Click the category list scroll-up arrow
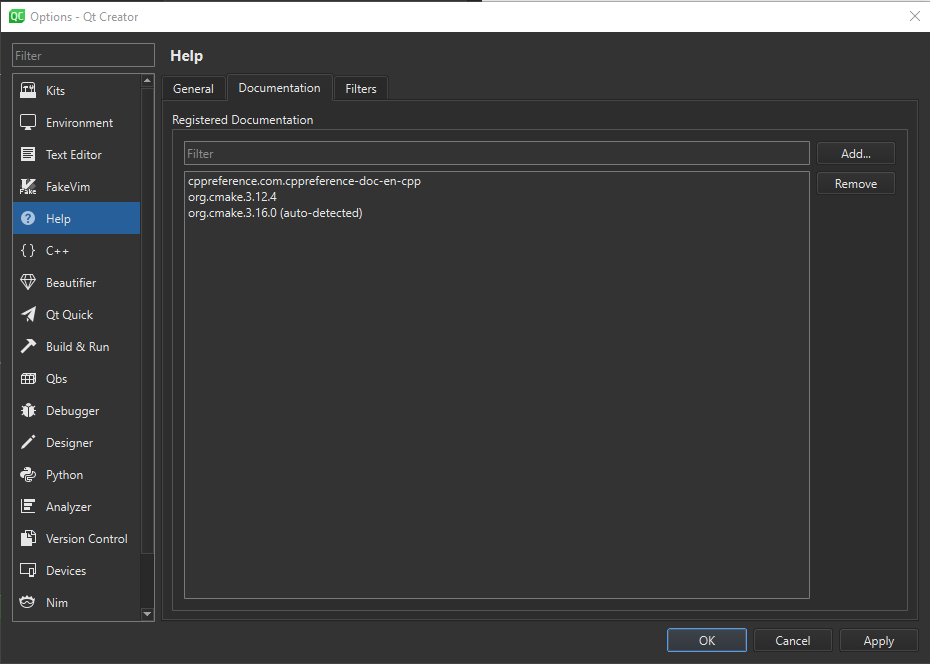Viewport: 930px width, 664px height. tap(148, 81)
